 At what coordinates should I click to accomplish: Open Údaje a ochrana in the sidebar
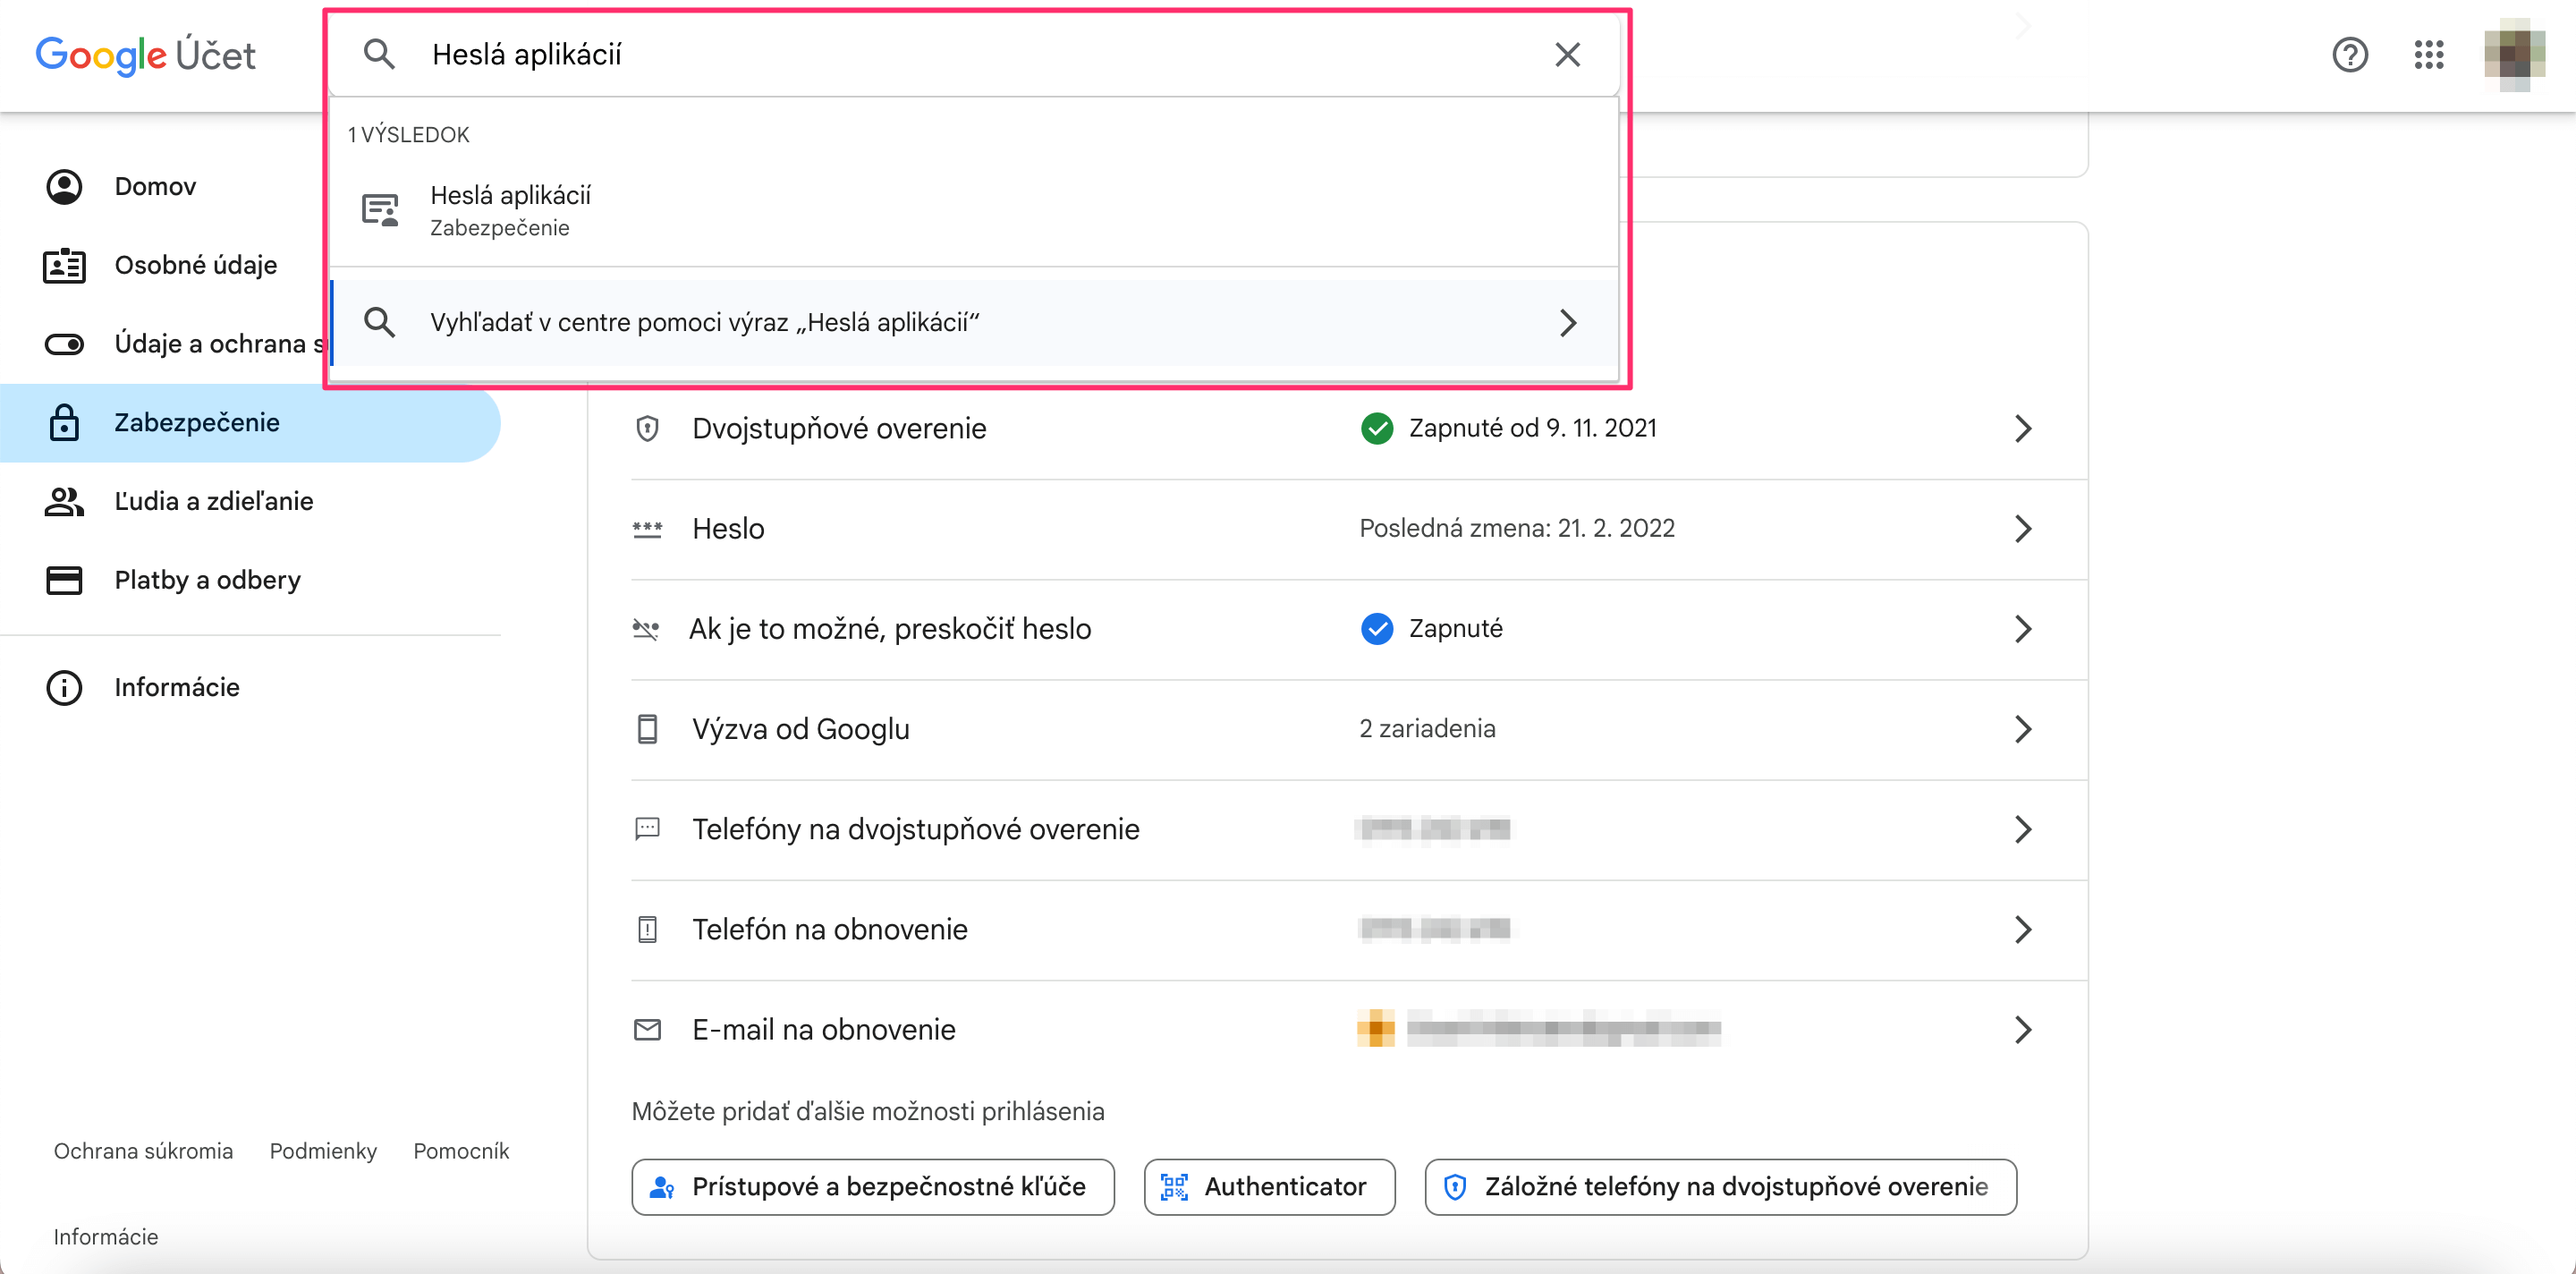pyautogui.click(x=165, y=344)
